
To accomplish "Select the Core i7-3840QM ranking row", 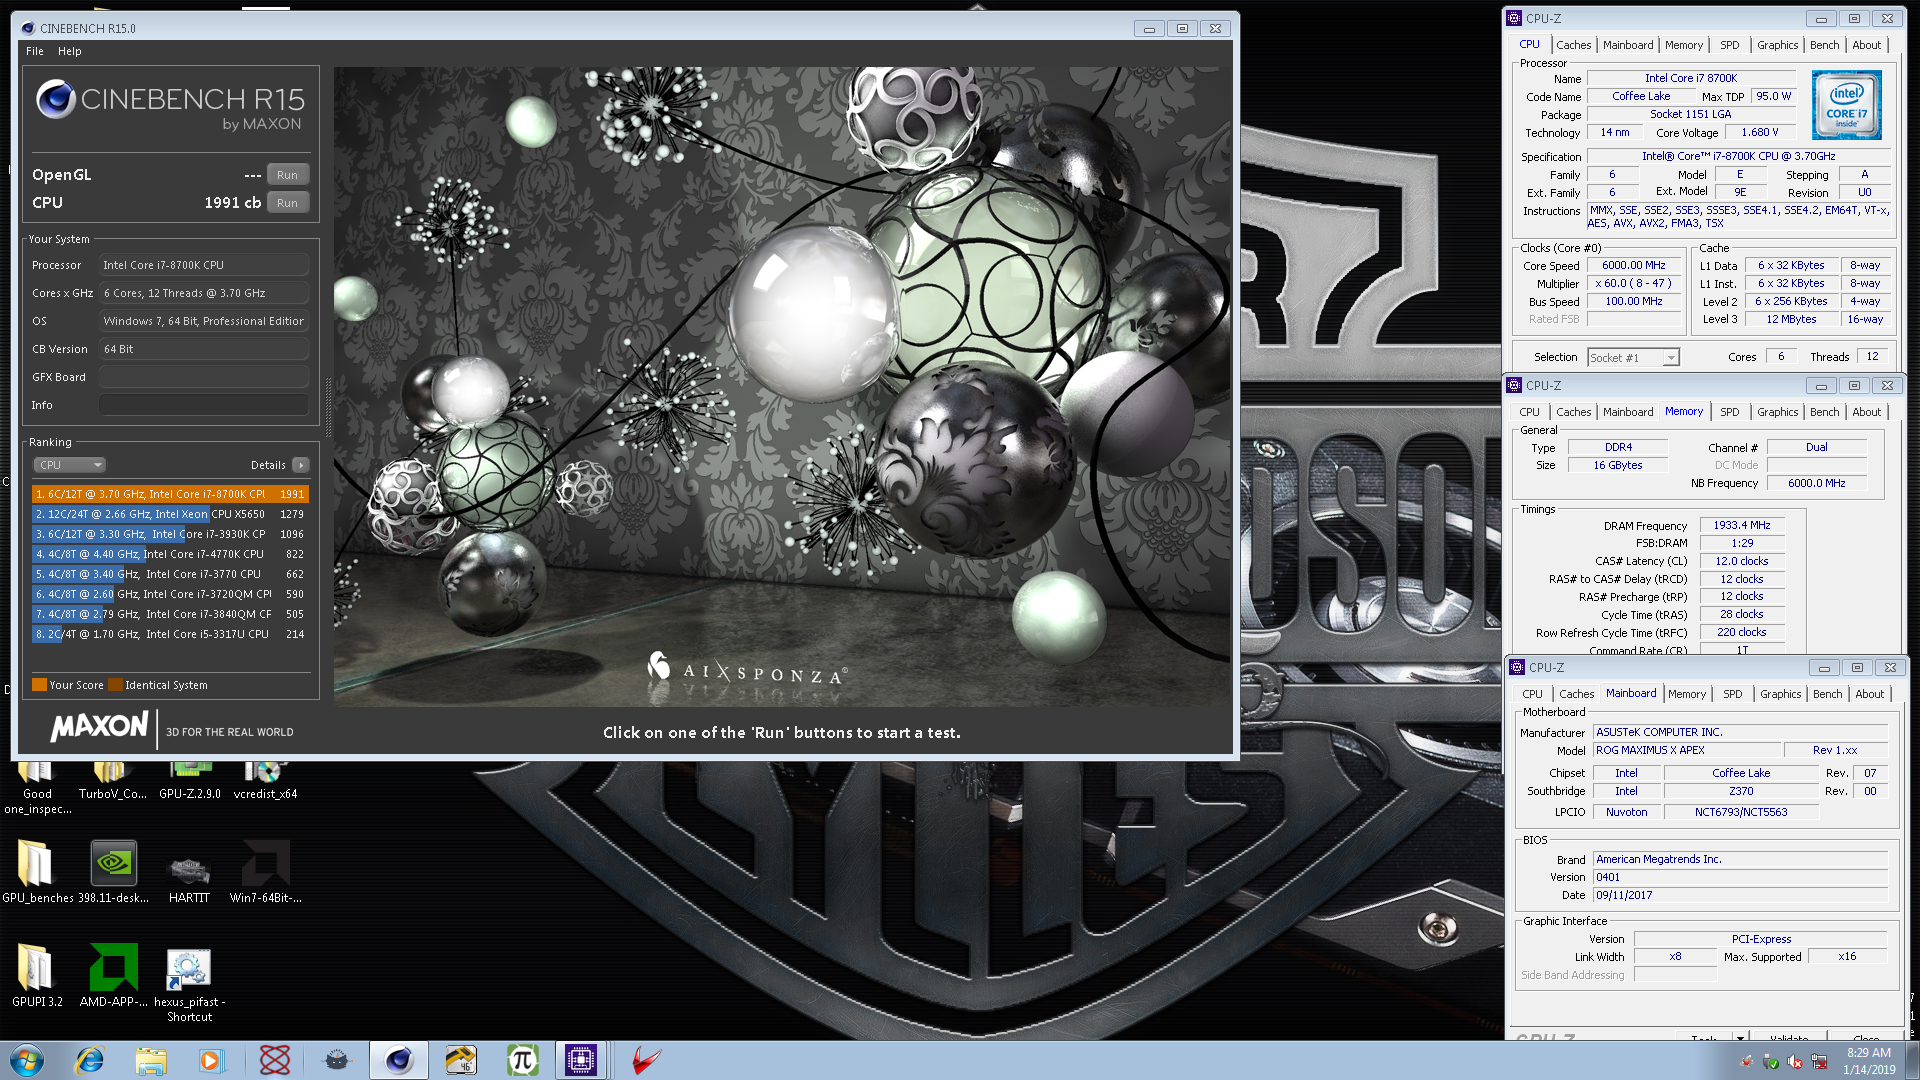I will tap(170, 614).
